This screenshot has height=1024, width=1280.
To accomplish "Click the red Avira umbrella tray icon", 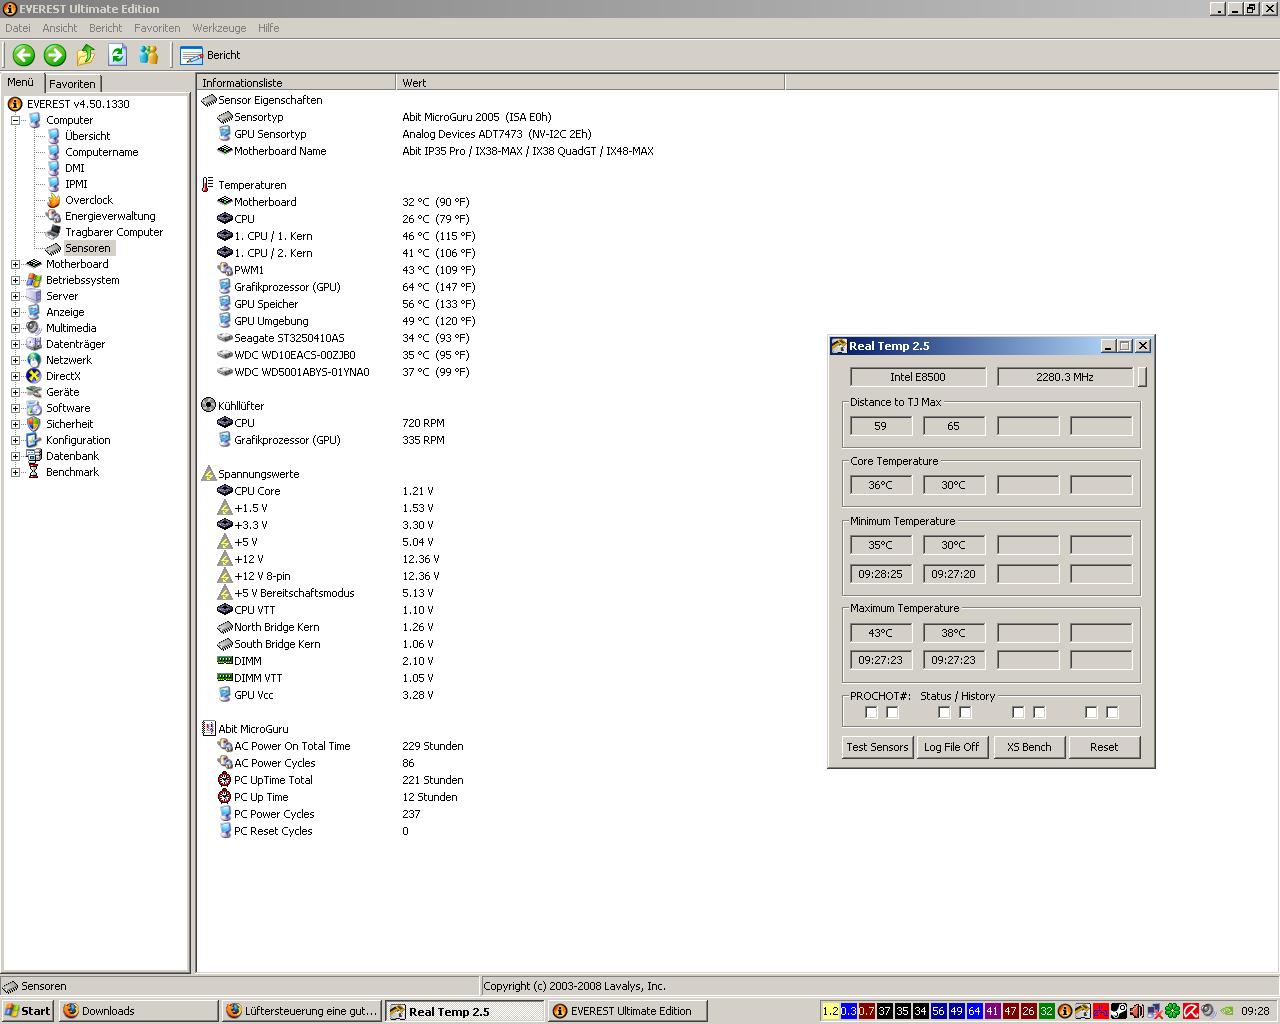I will [1190, 1011].
